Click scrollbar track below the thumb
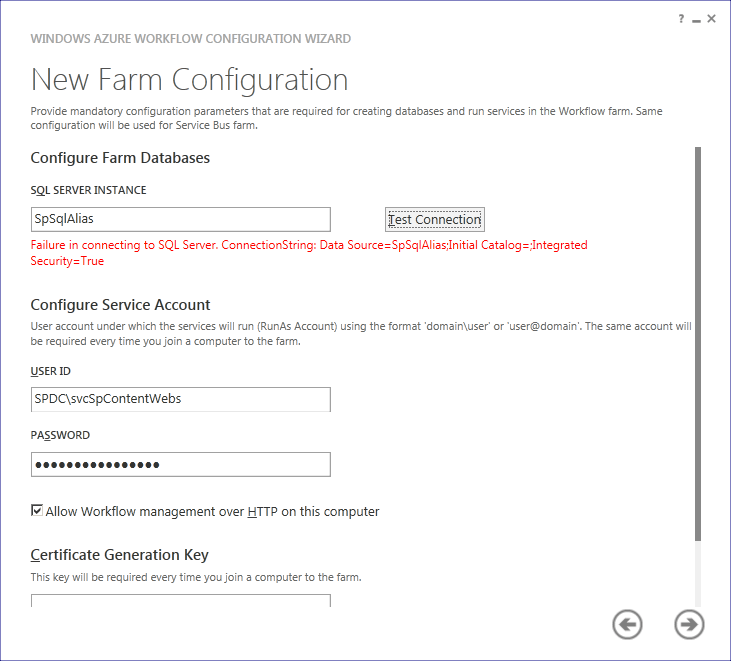The height and width of the screenshot is (661, 731). (x=697, y=573)
